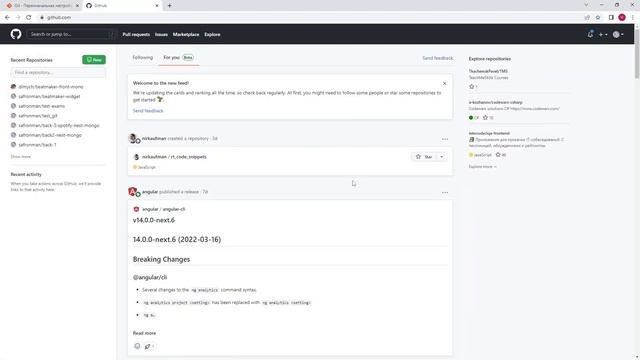Open dimych/beatmaker-front-mono repository
640x360 pixels.
pos(51,87)
